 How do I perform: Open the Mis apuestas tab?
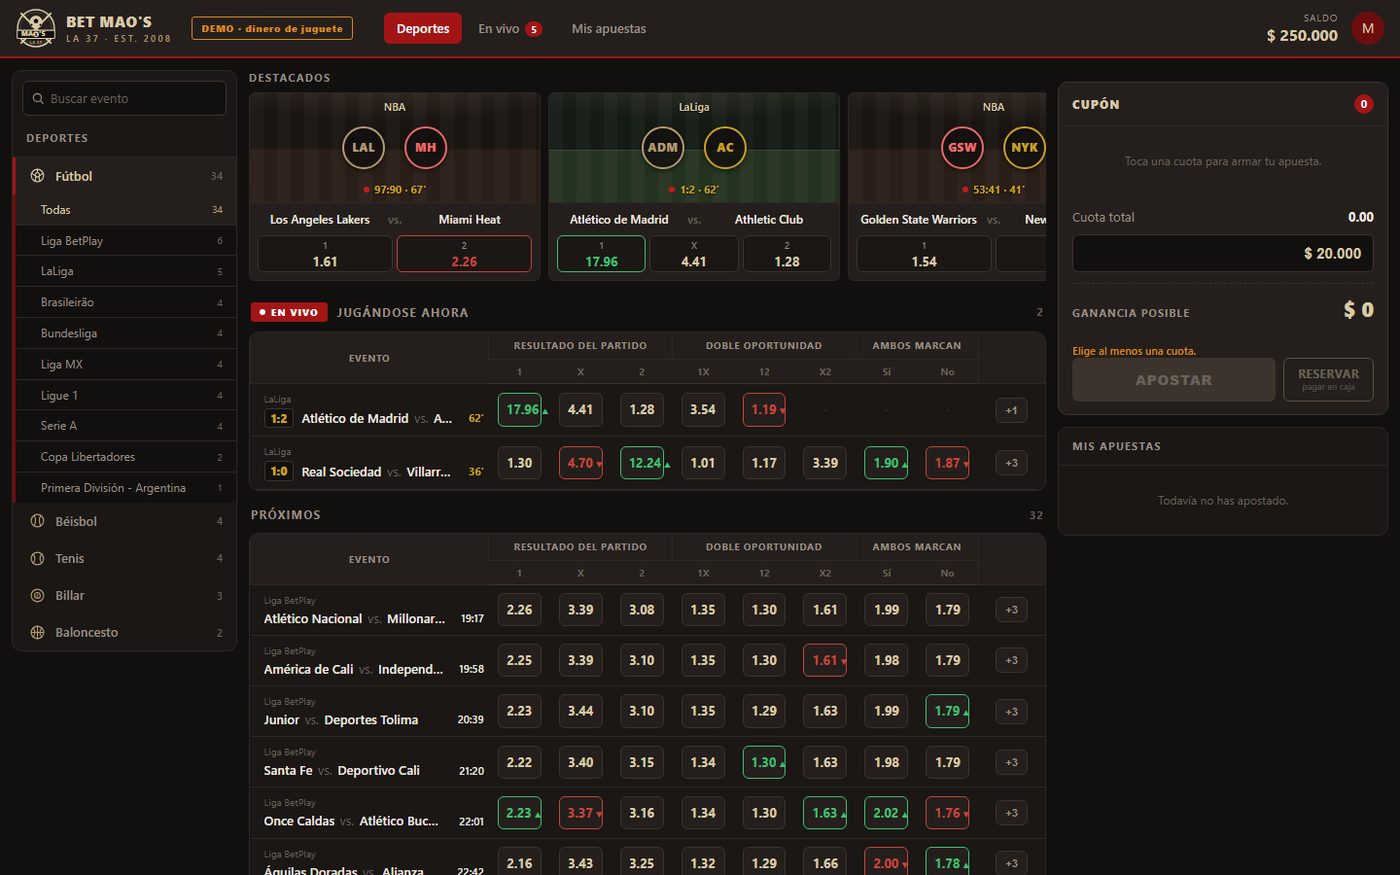(x=609, y=28)
